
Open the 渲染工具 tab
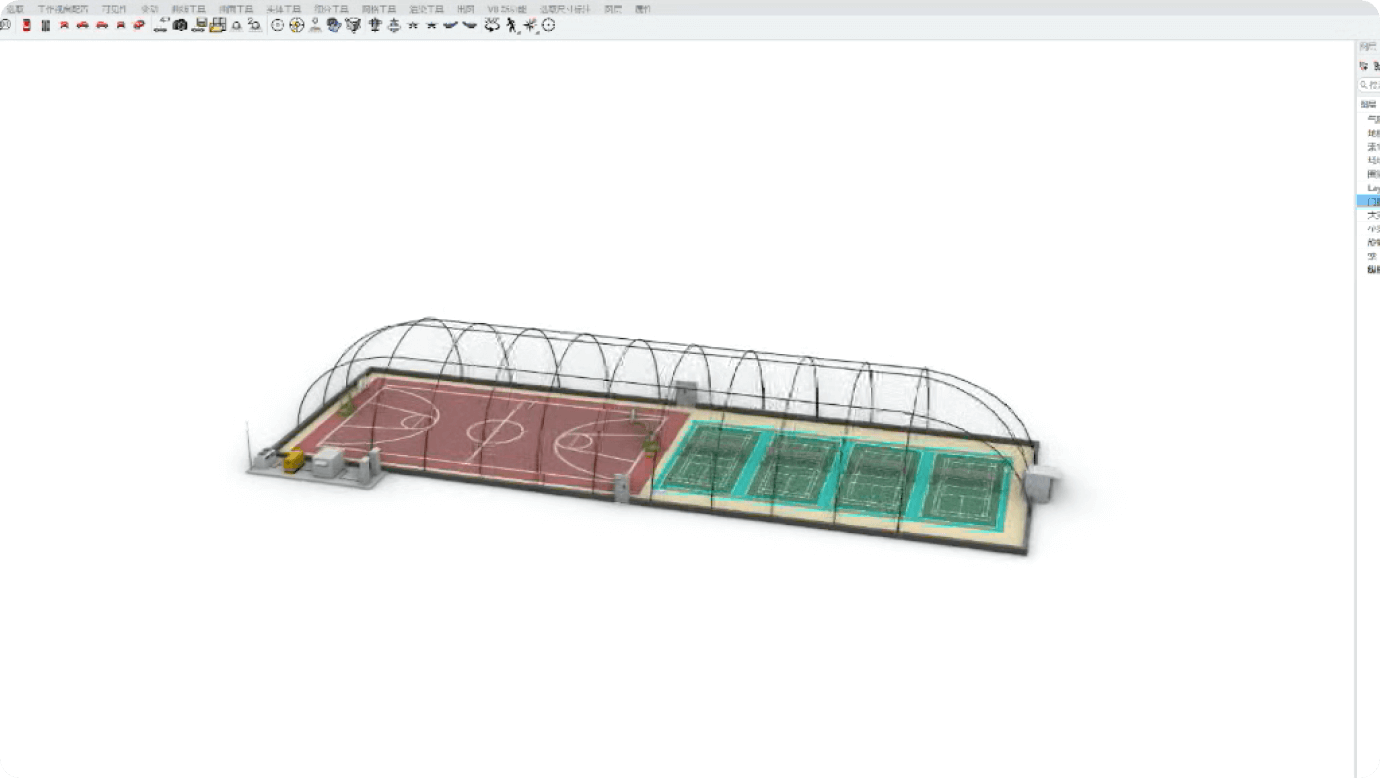pos(426,9)
